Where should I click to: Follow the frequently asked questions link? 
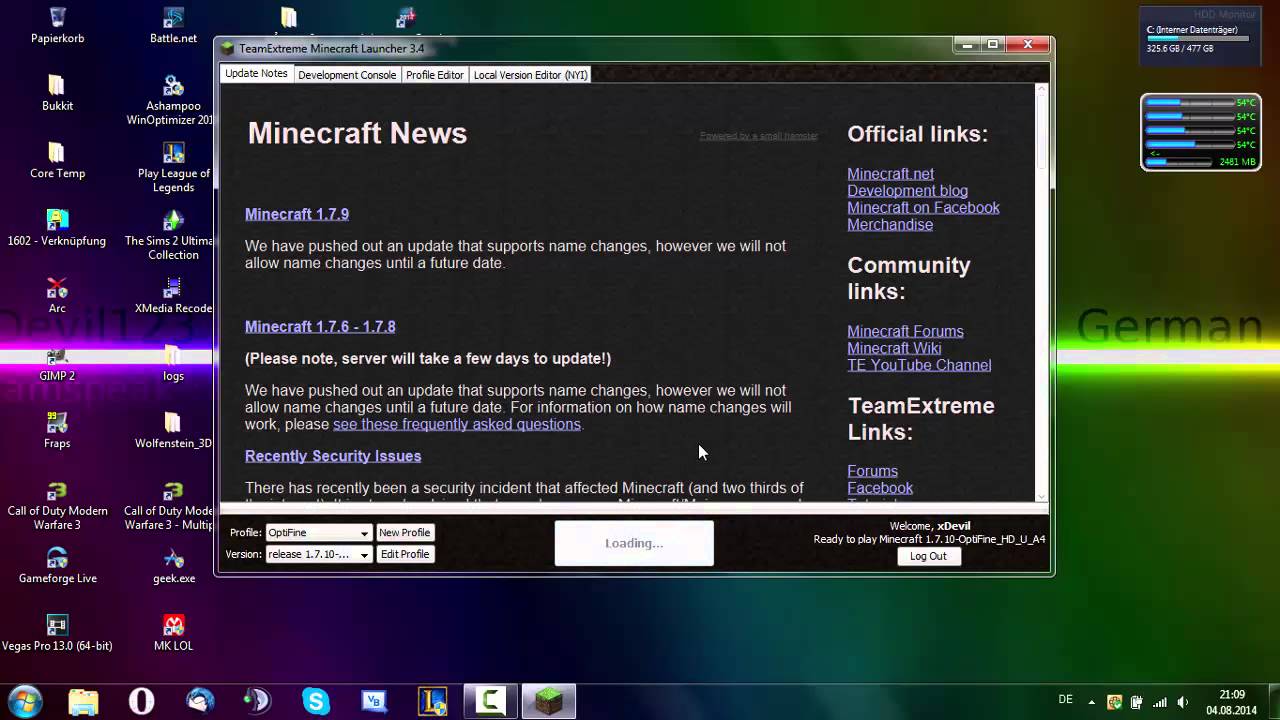coord(457,424)
